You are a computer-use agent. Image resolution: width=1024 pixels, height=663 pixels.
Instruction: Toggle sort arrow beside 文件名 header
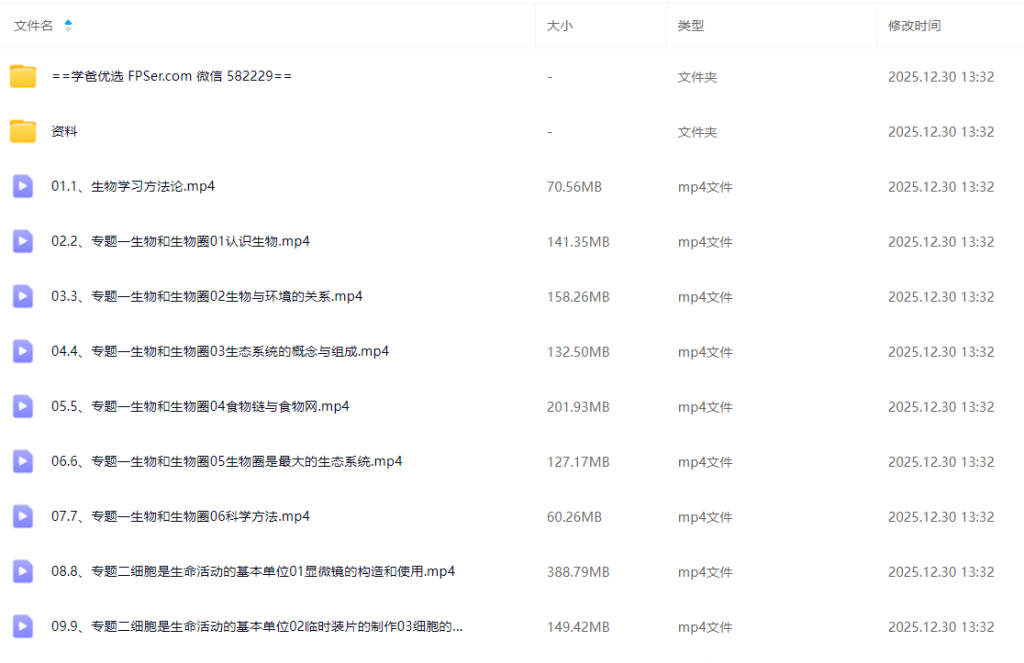tap(68, 26)
